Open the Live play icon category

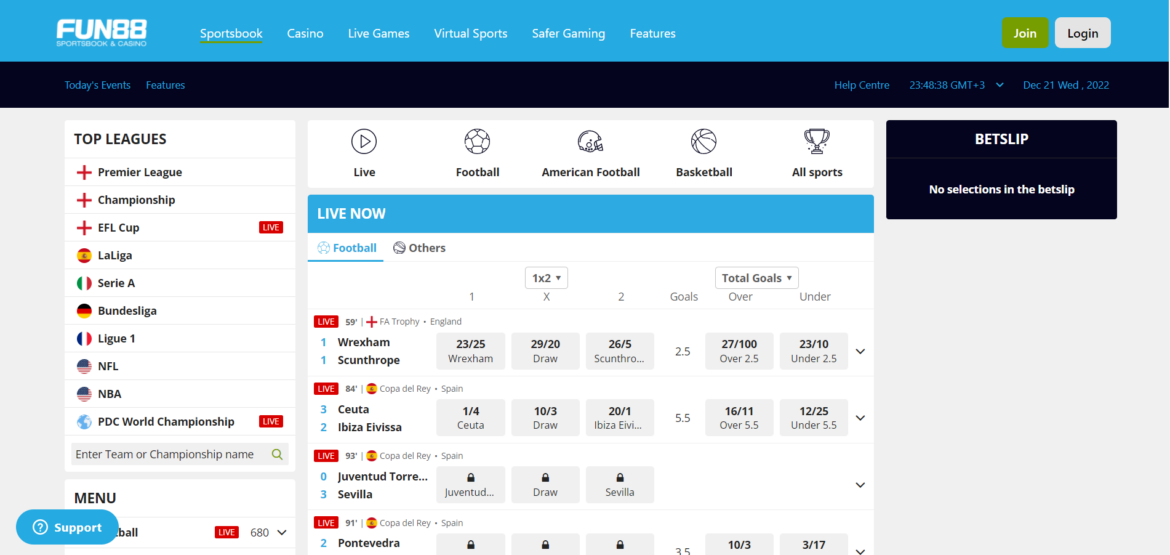point(364,141)
